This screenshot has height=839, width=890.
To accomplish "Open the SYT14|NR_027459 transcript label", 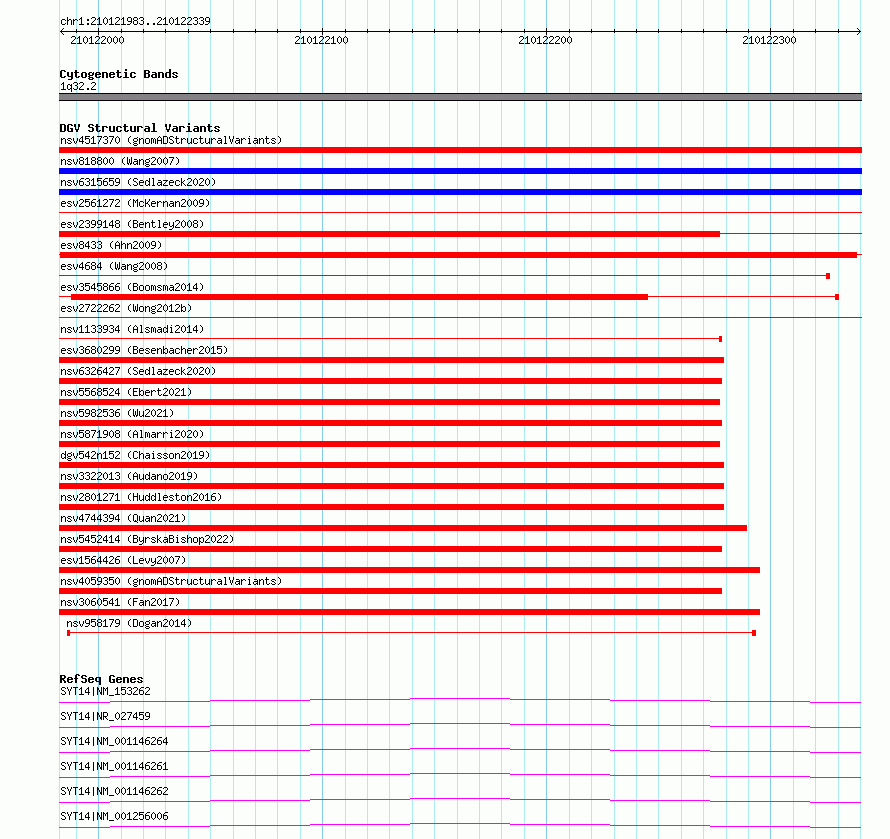I will 105,716.
